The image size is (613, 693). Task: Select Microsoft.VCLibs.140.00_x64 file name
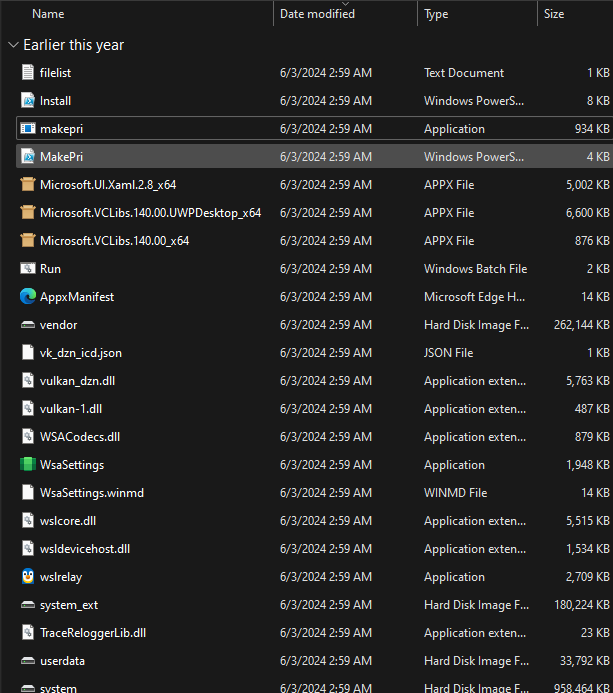coord(114,241)
